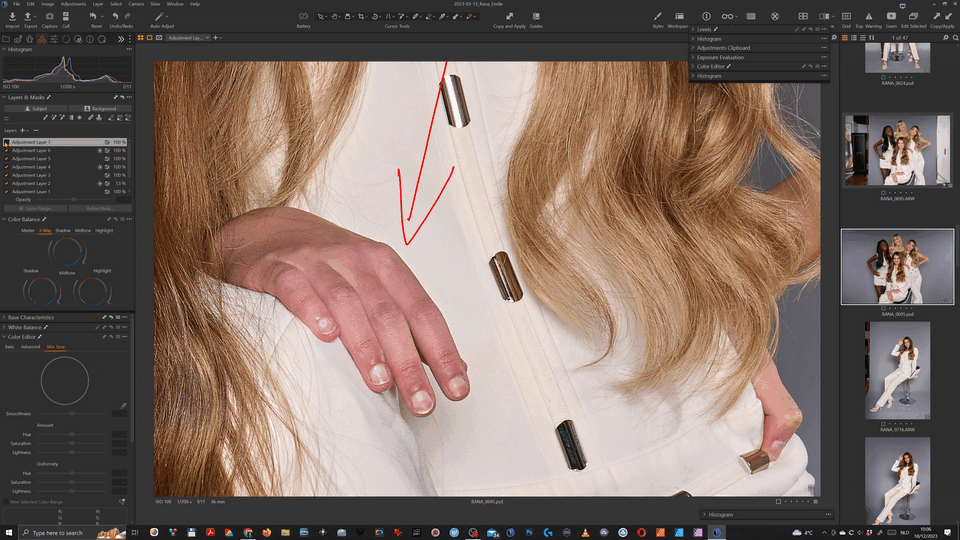Click the Copy and Apply icon

pyautogui.click(x=509, y=17)
